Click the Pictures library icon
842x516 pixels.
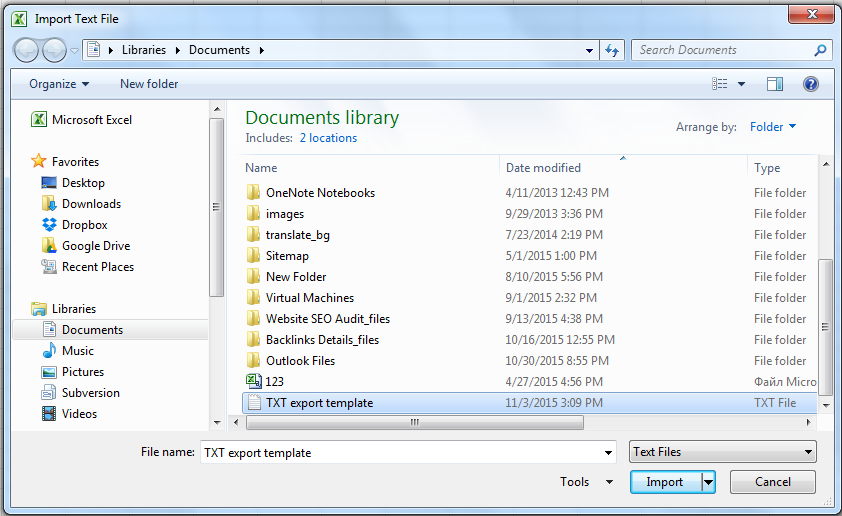click(49, 372)
